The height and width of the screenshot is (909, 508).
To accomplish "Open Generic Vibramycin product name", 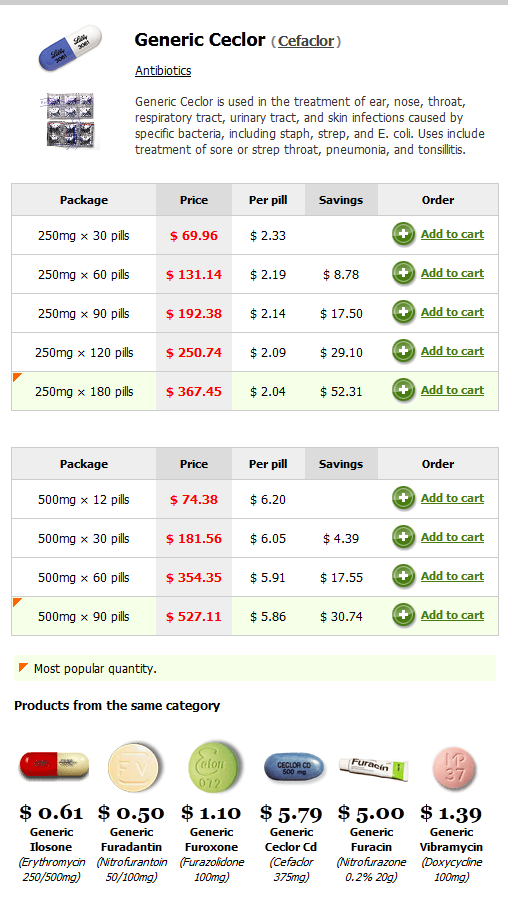I will (451, 839).
